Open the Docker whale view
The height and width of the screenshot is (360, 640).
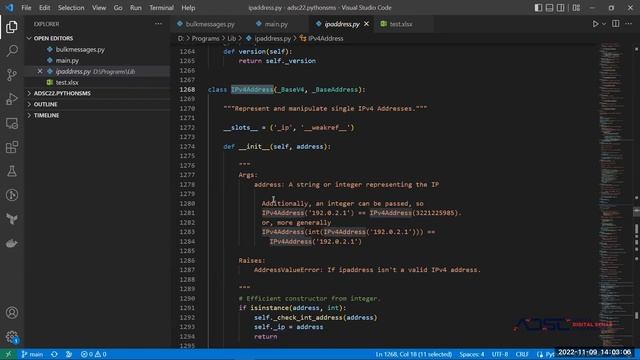(x=12, y=243)
